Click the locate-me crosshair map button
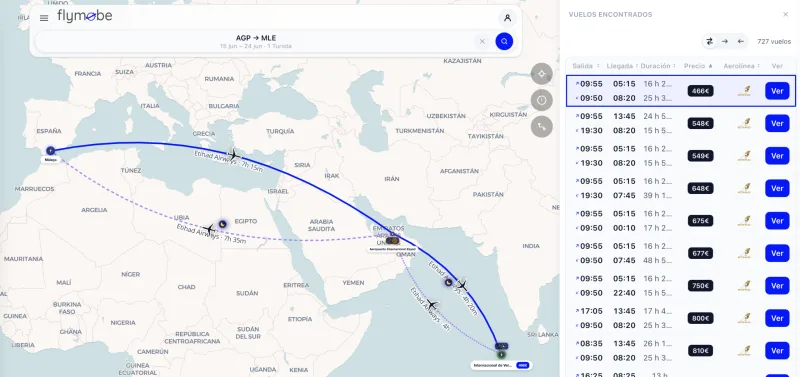The width and height of the screenshot is (800, 377). tap(541, 74)
